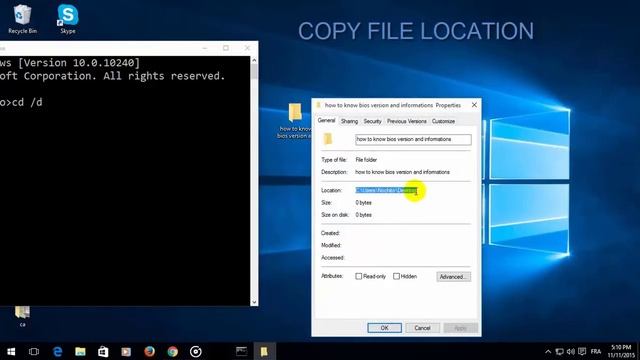640x360 pixels.
Task: Open volume control tray icon
Action: pos(571,351)
